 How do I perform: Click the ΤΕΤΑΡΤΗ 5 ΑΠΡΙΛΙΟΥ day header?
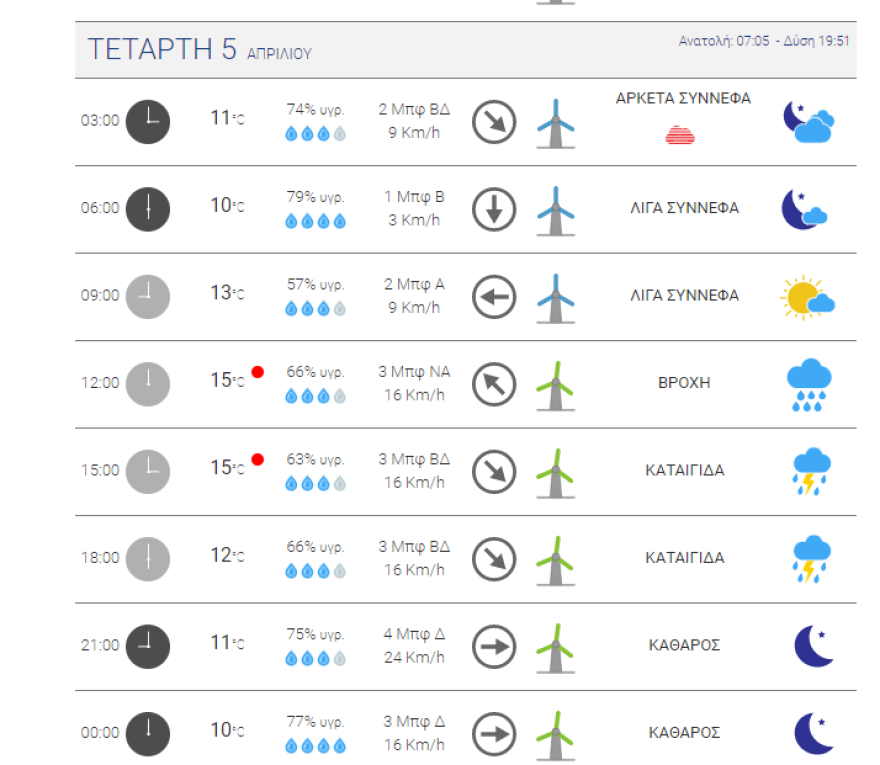coord(199,50)
